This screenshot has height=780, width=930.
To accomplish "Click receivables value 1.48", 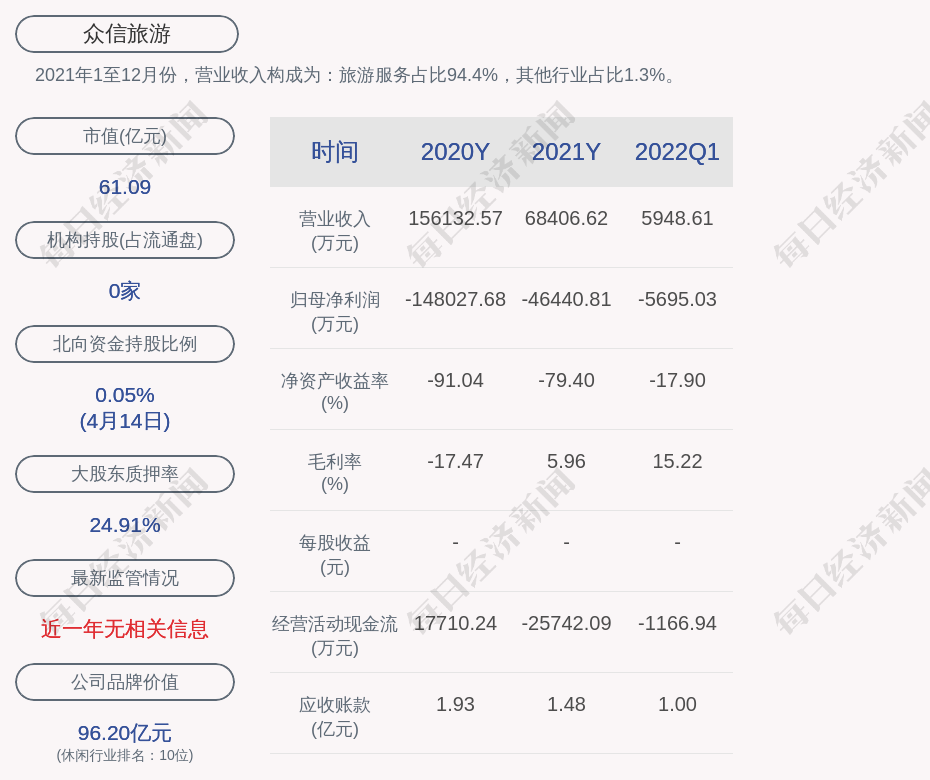I will coord(566,705).
